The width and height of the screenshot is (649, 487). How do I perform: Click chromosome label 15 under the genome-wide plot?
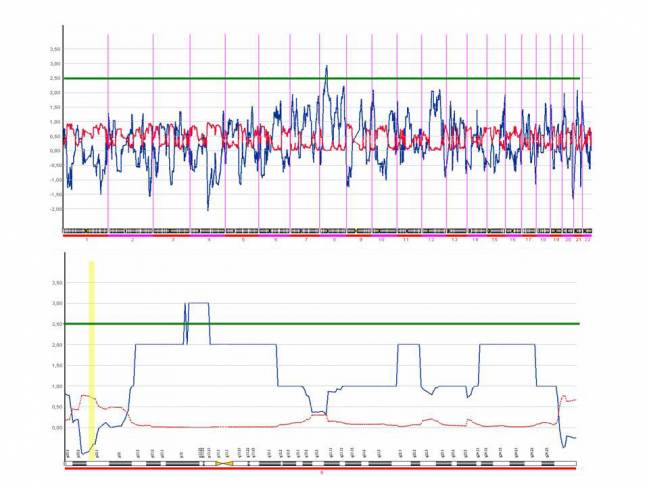tap(495, 240)
